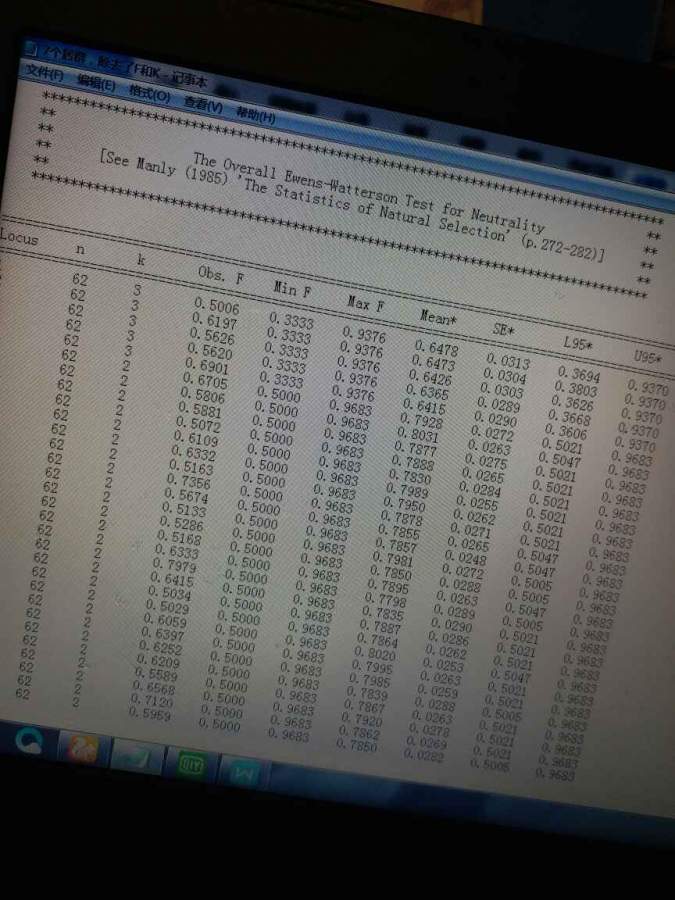675x900 pixels.
Task: Open the 查看(V) View menu
Action: 203,104
